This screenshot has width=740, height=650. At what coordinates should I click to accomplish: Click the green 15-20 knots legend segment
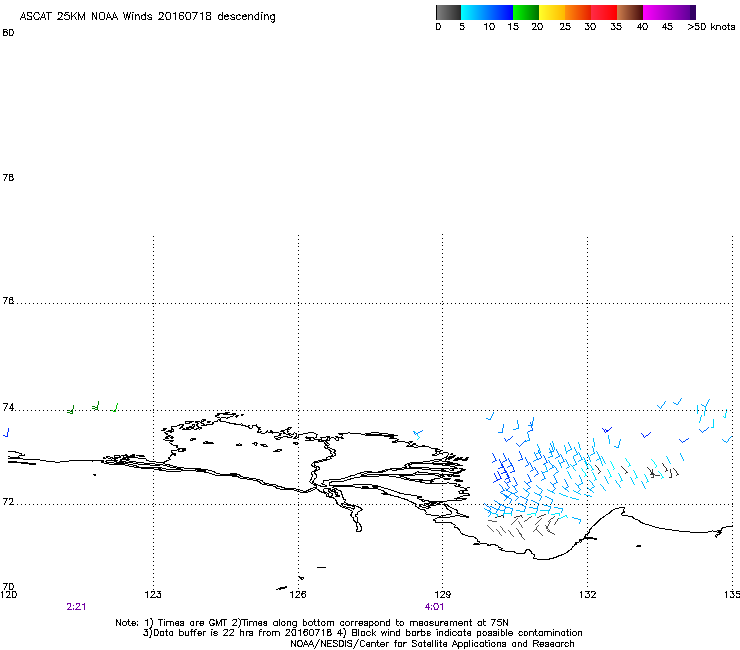[x=526, y=12]
